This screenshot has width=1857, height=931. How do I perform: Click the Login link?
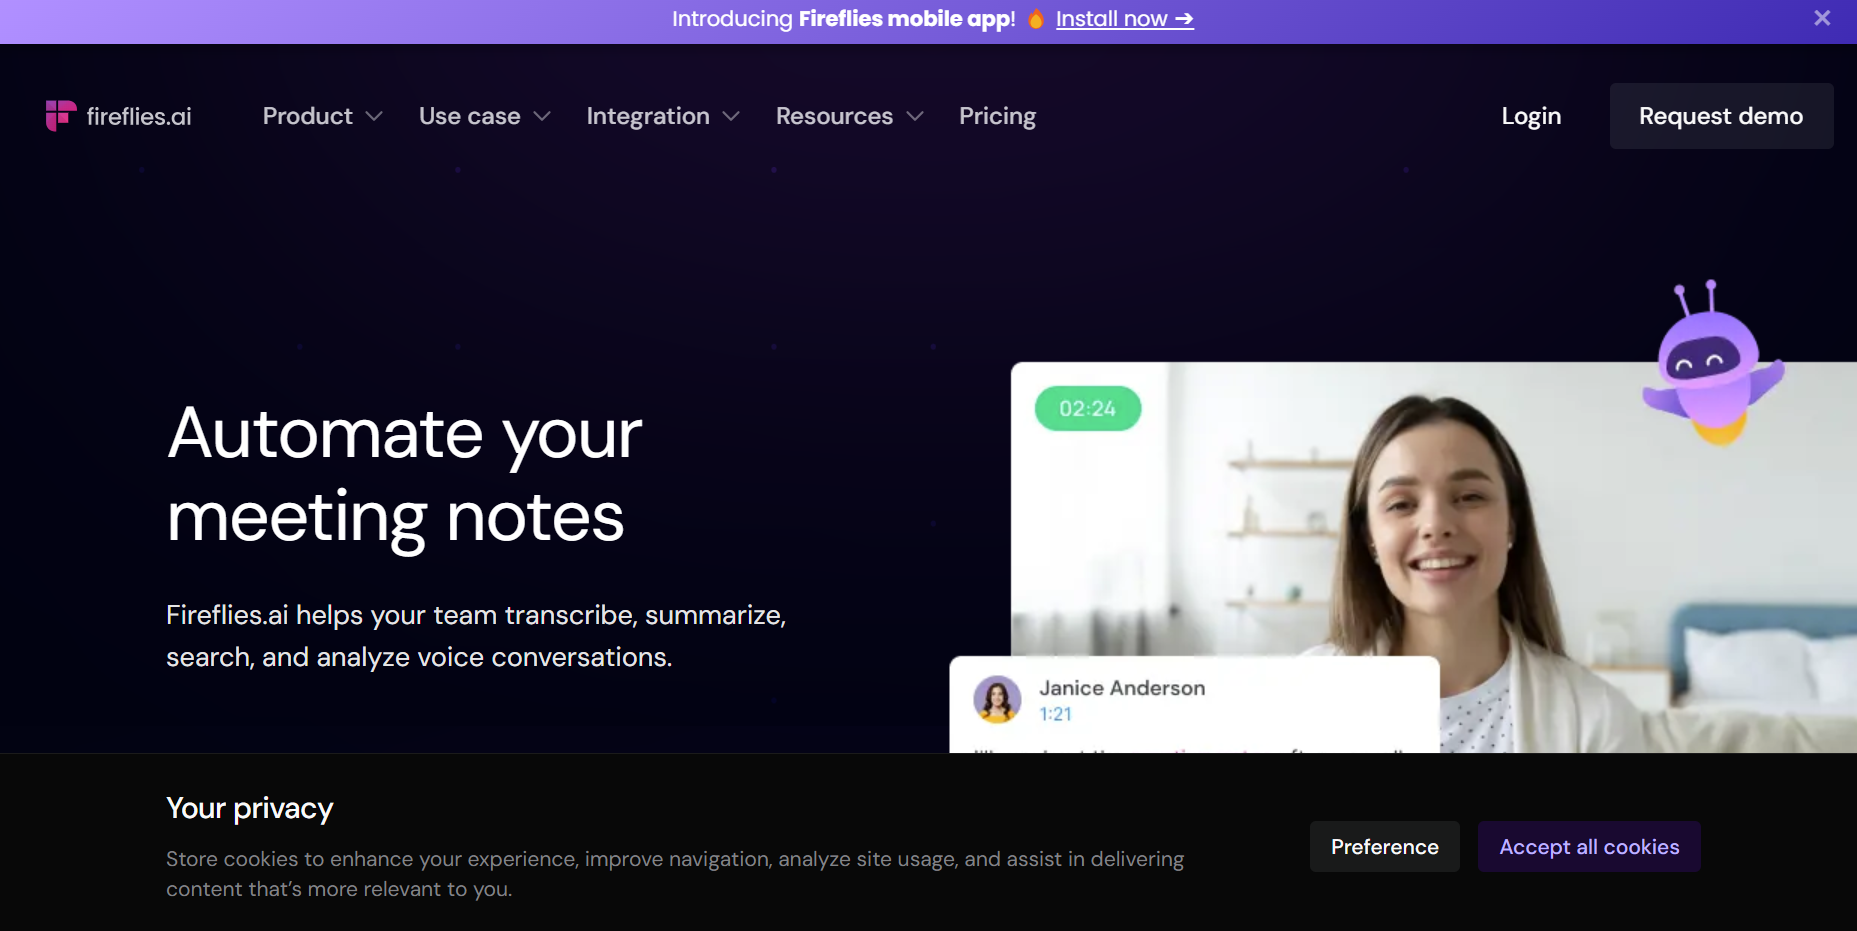pos(1531,116)
